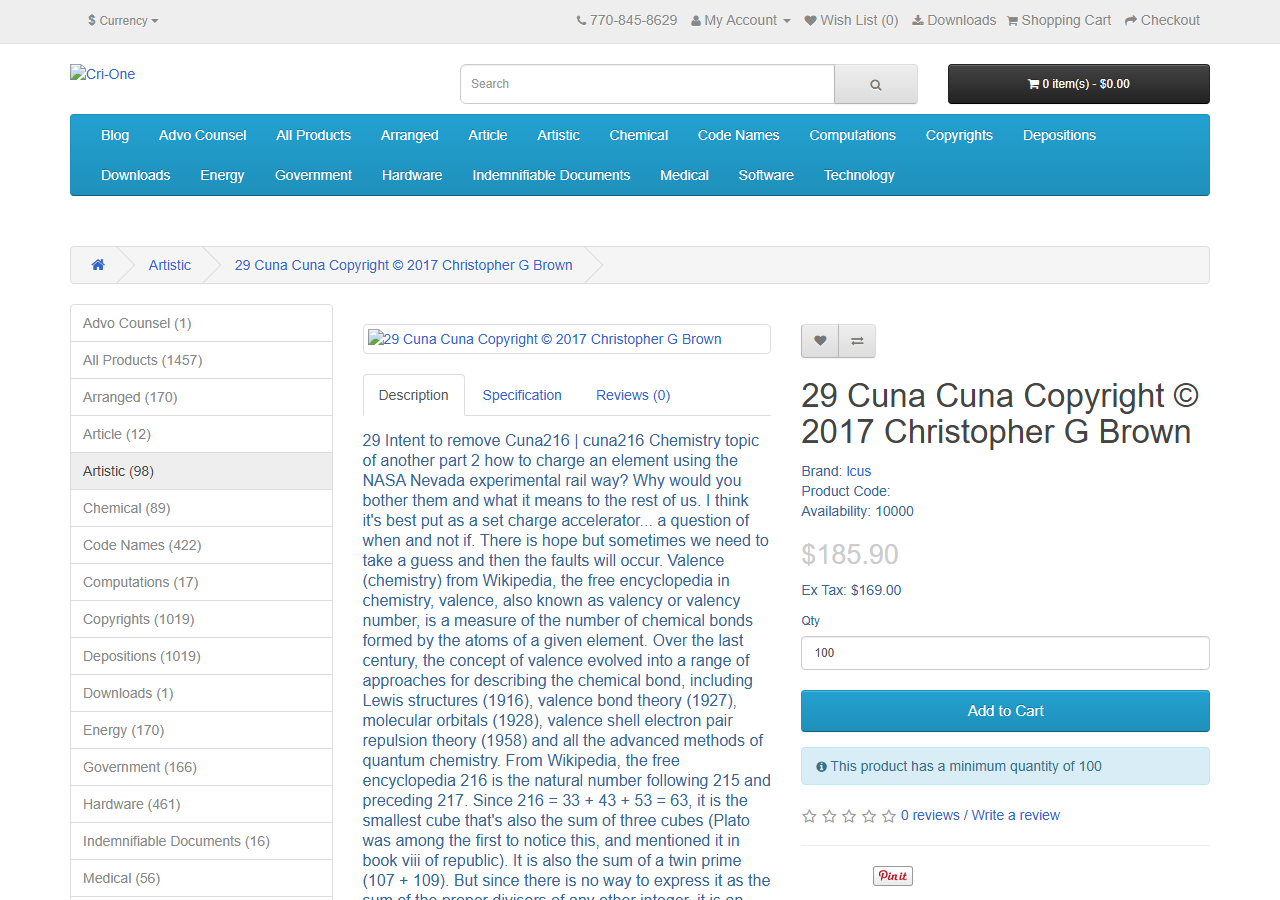Focus the Search input field
The height and width of the screenshot is (900, 1280).
pyautogui.click(x=647, y=84)
